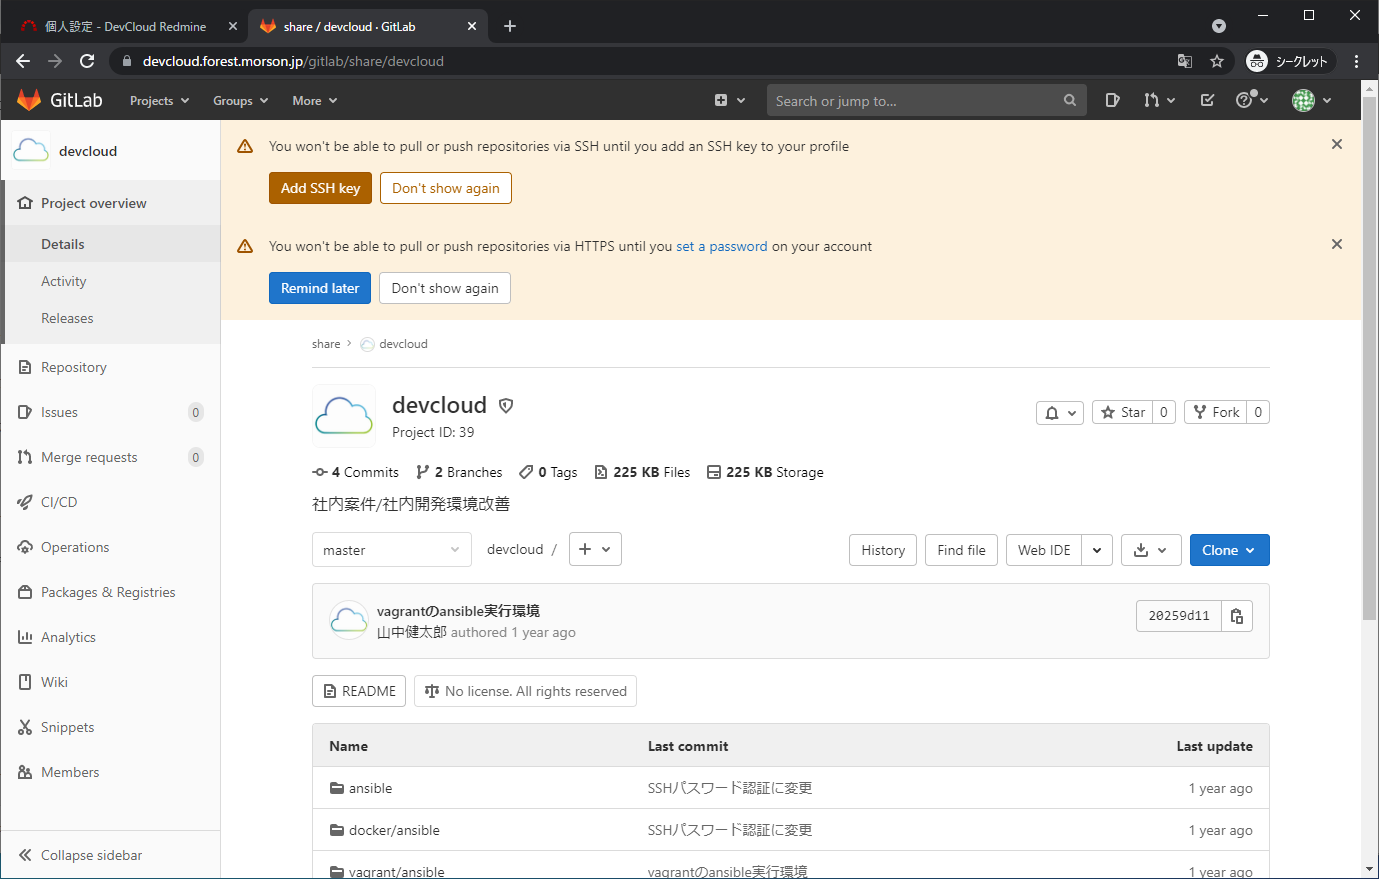Screen dimensions: 1379x879
Task: Open the To-Do list checkmark icon
Action: pyautogui.click(x=1207, y=100)
